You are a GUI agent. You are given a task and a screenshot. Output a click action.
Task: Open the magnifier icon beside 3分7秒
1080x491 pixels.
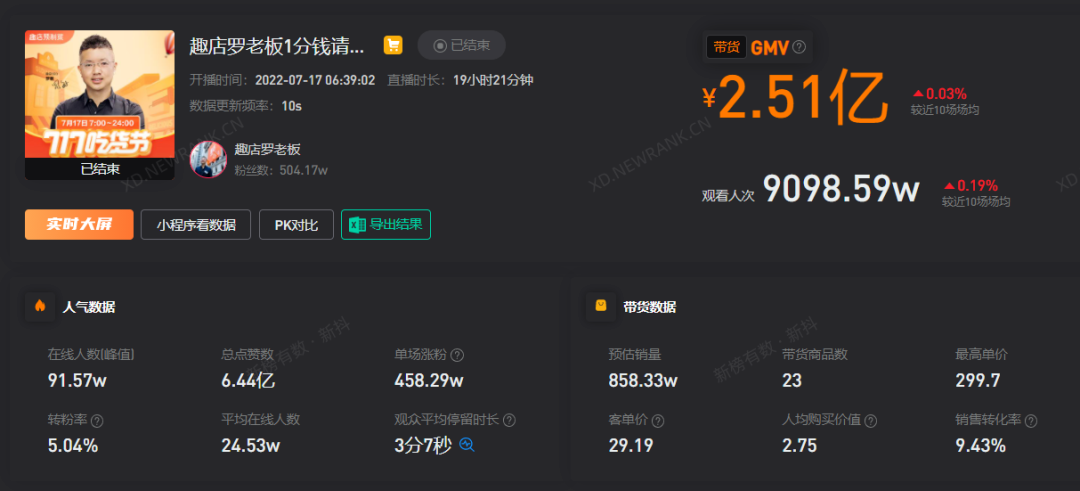[467, 445]
